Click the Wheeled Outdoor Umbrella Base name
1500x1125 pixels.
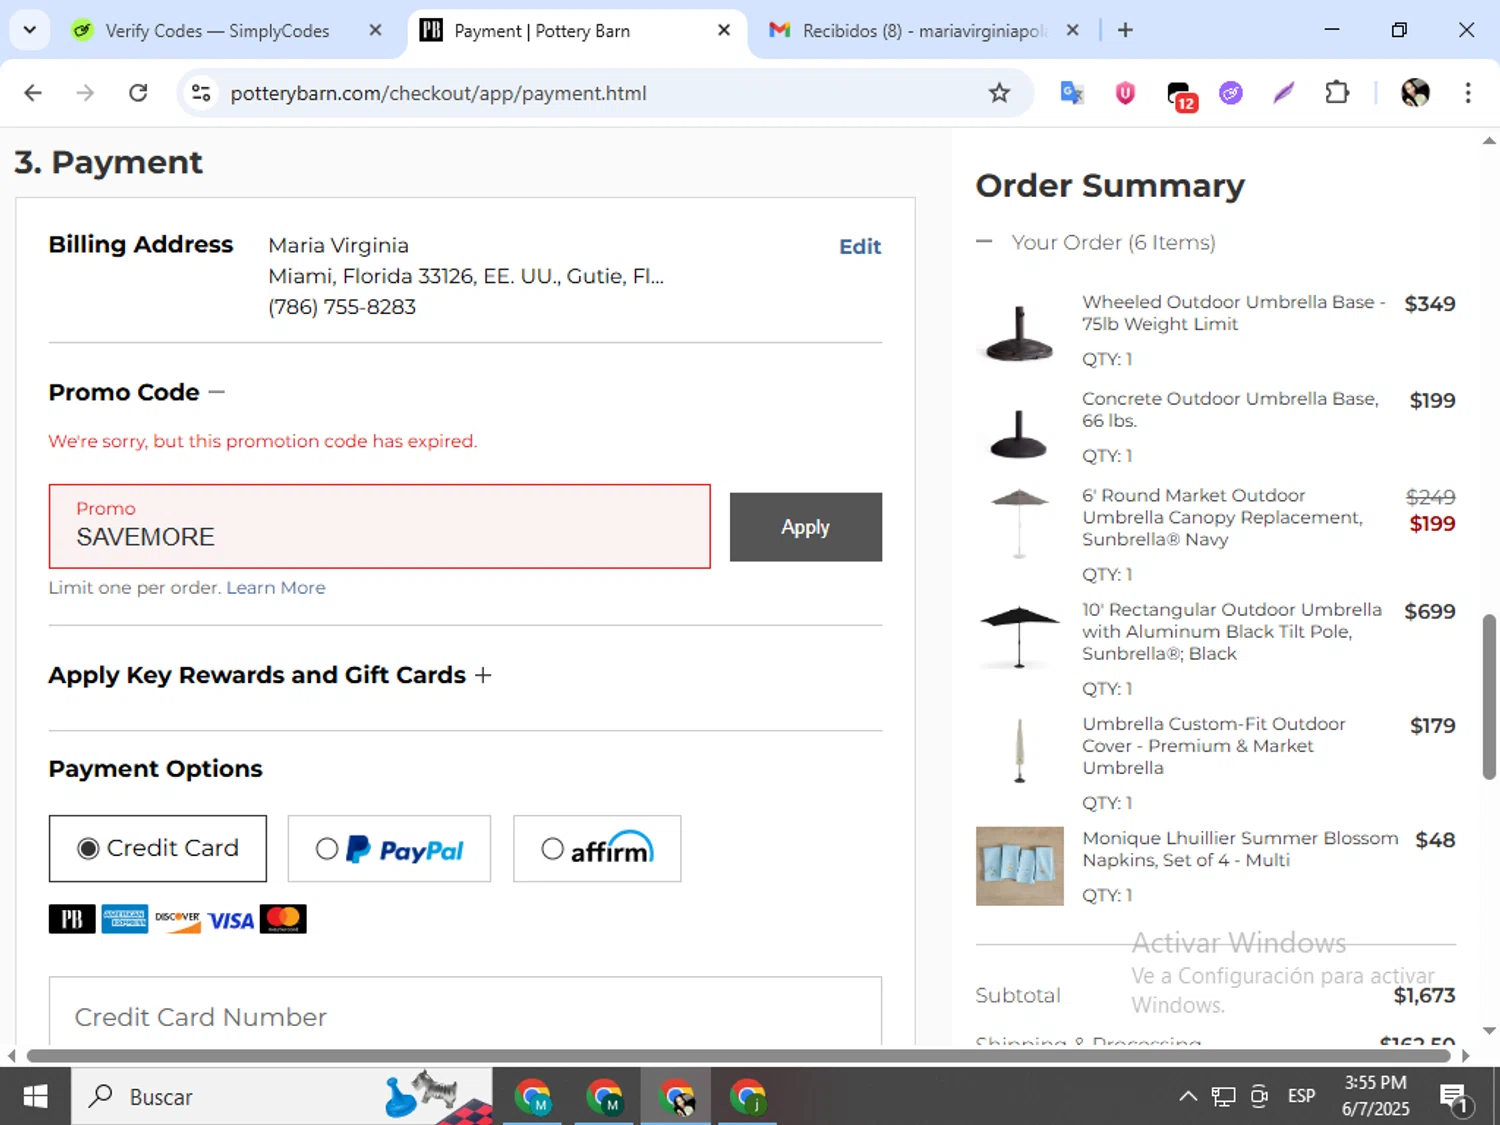click(1233, 313)
